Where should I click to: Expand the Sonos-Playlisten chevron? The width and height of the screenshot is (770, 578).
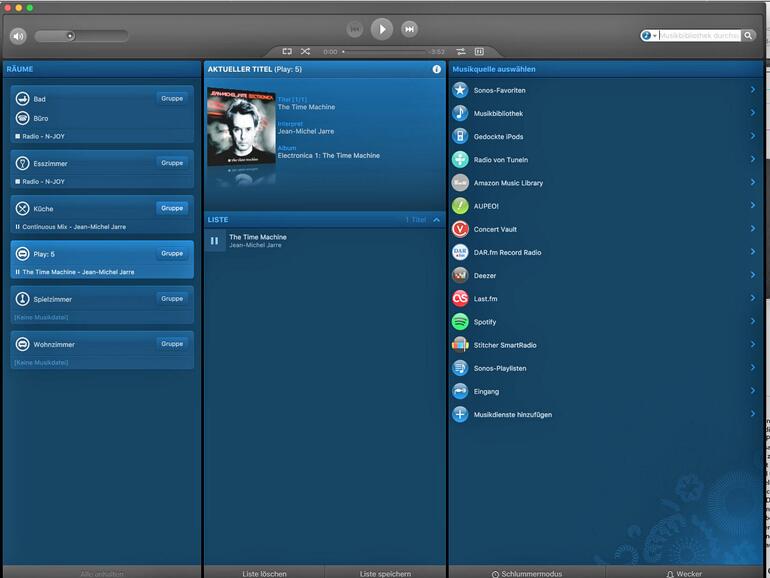click(753, 367)
